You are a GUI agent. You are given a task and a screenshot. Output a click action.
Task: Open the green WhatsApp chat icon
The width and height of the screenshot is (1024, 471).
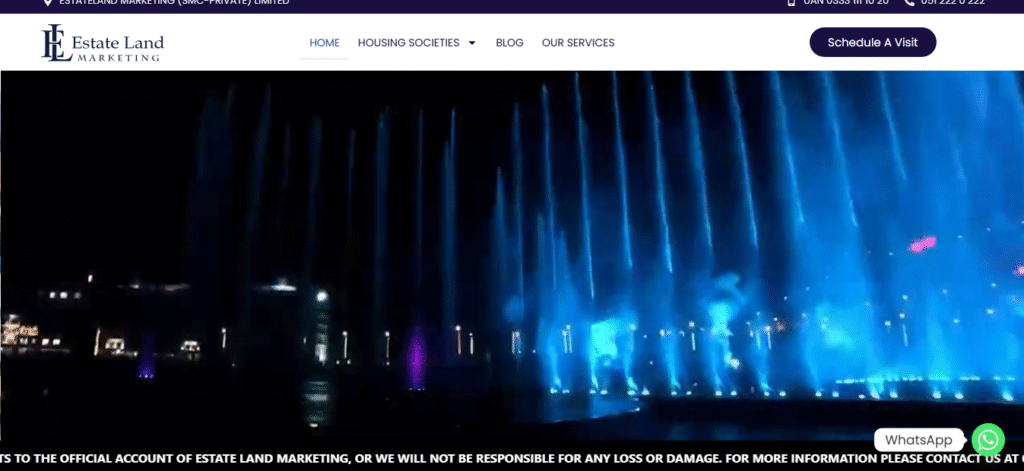988,439
